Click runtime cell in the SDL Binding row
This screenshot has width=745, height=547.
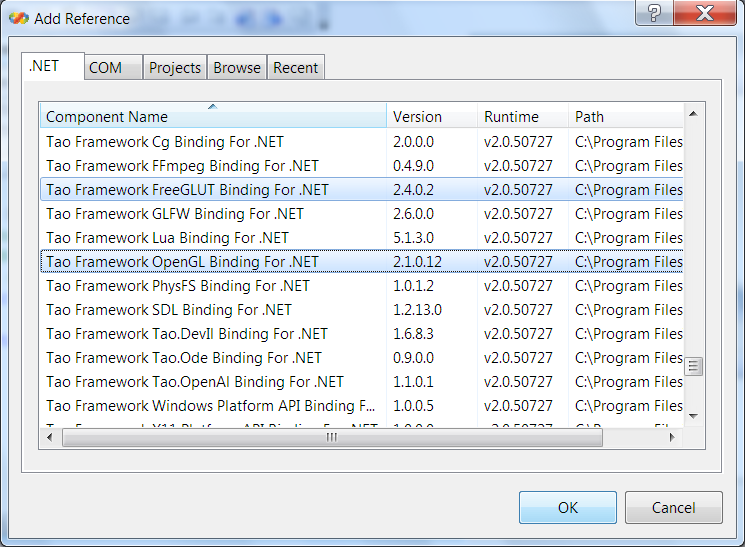tap(518, 310)
